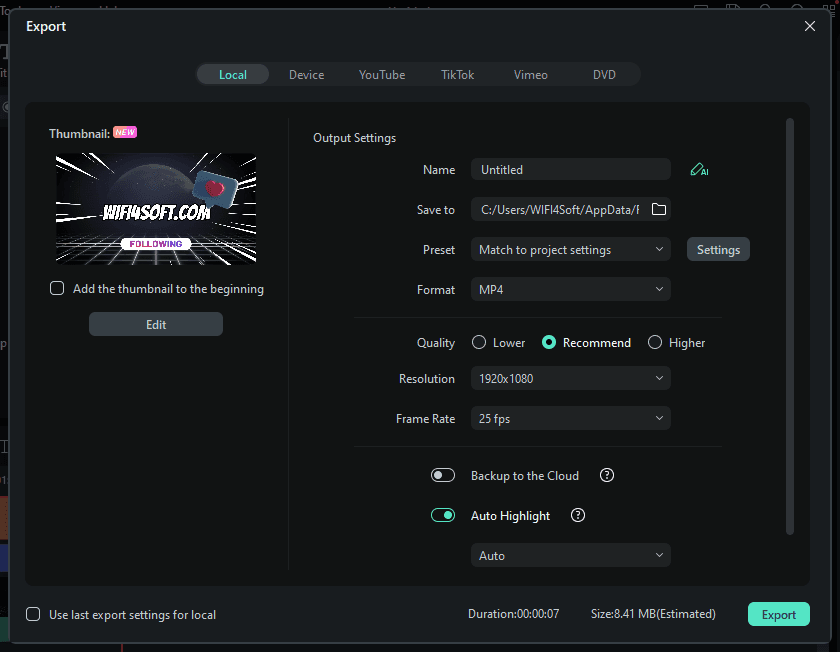The width and height of the screenshot is (840, 652).
Task: Open the Resolution 1920x1080 dropdown
Action: pyautogui.click(x=570, y=379)
